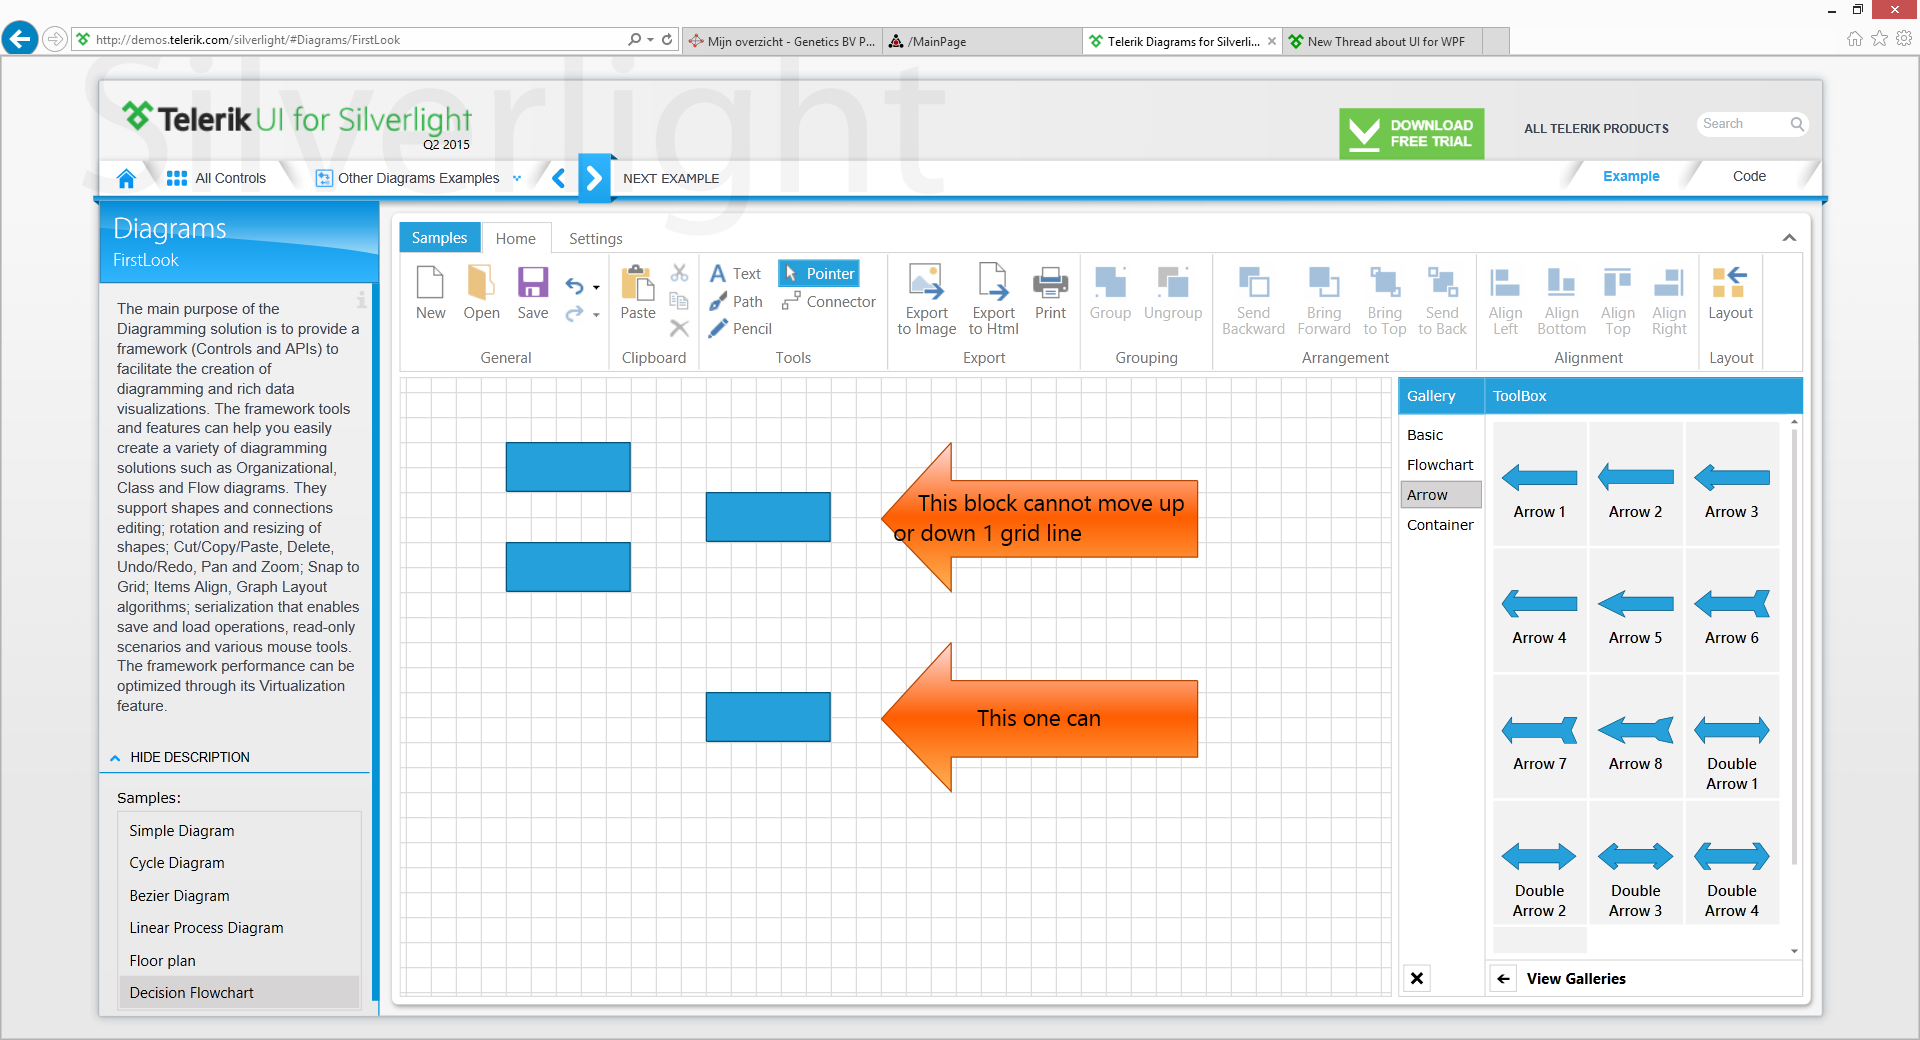Undo the last action
The height and width of the screenshot is (1040, 1920).
pos(574,286)
